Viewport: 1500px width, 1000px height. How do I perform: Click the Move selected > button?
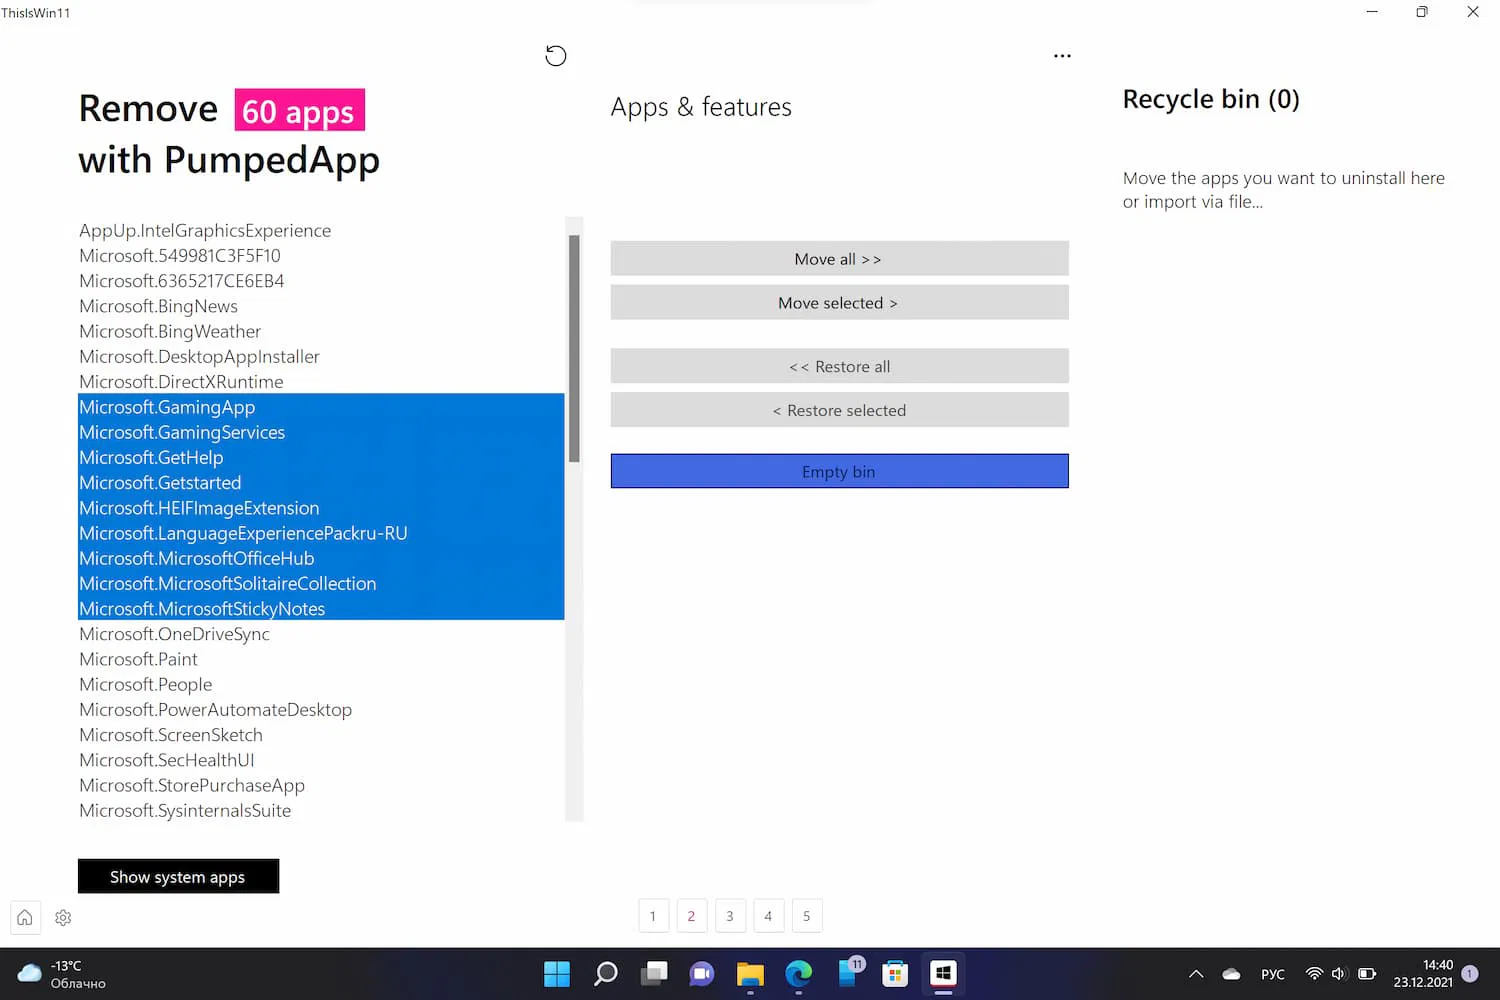pyautogui.click(x=839, y=303)
